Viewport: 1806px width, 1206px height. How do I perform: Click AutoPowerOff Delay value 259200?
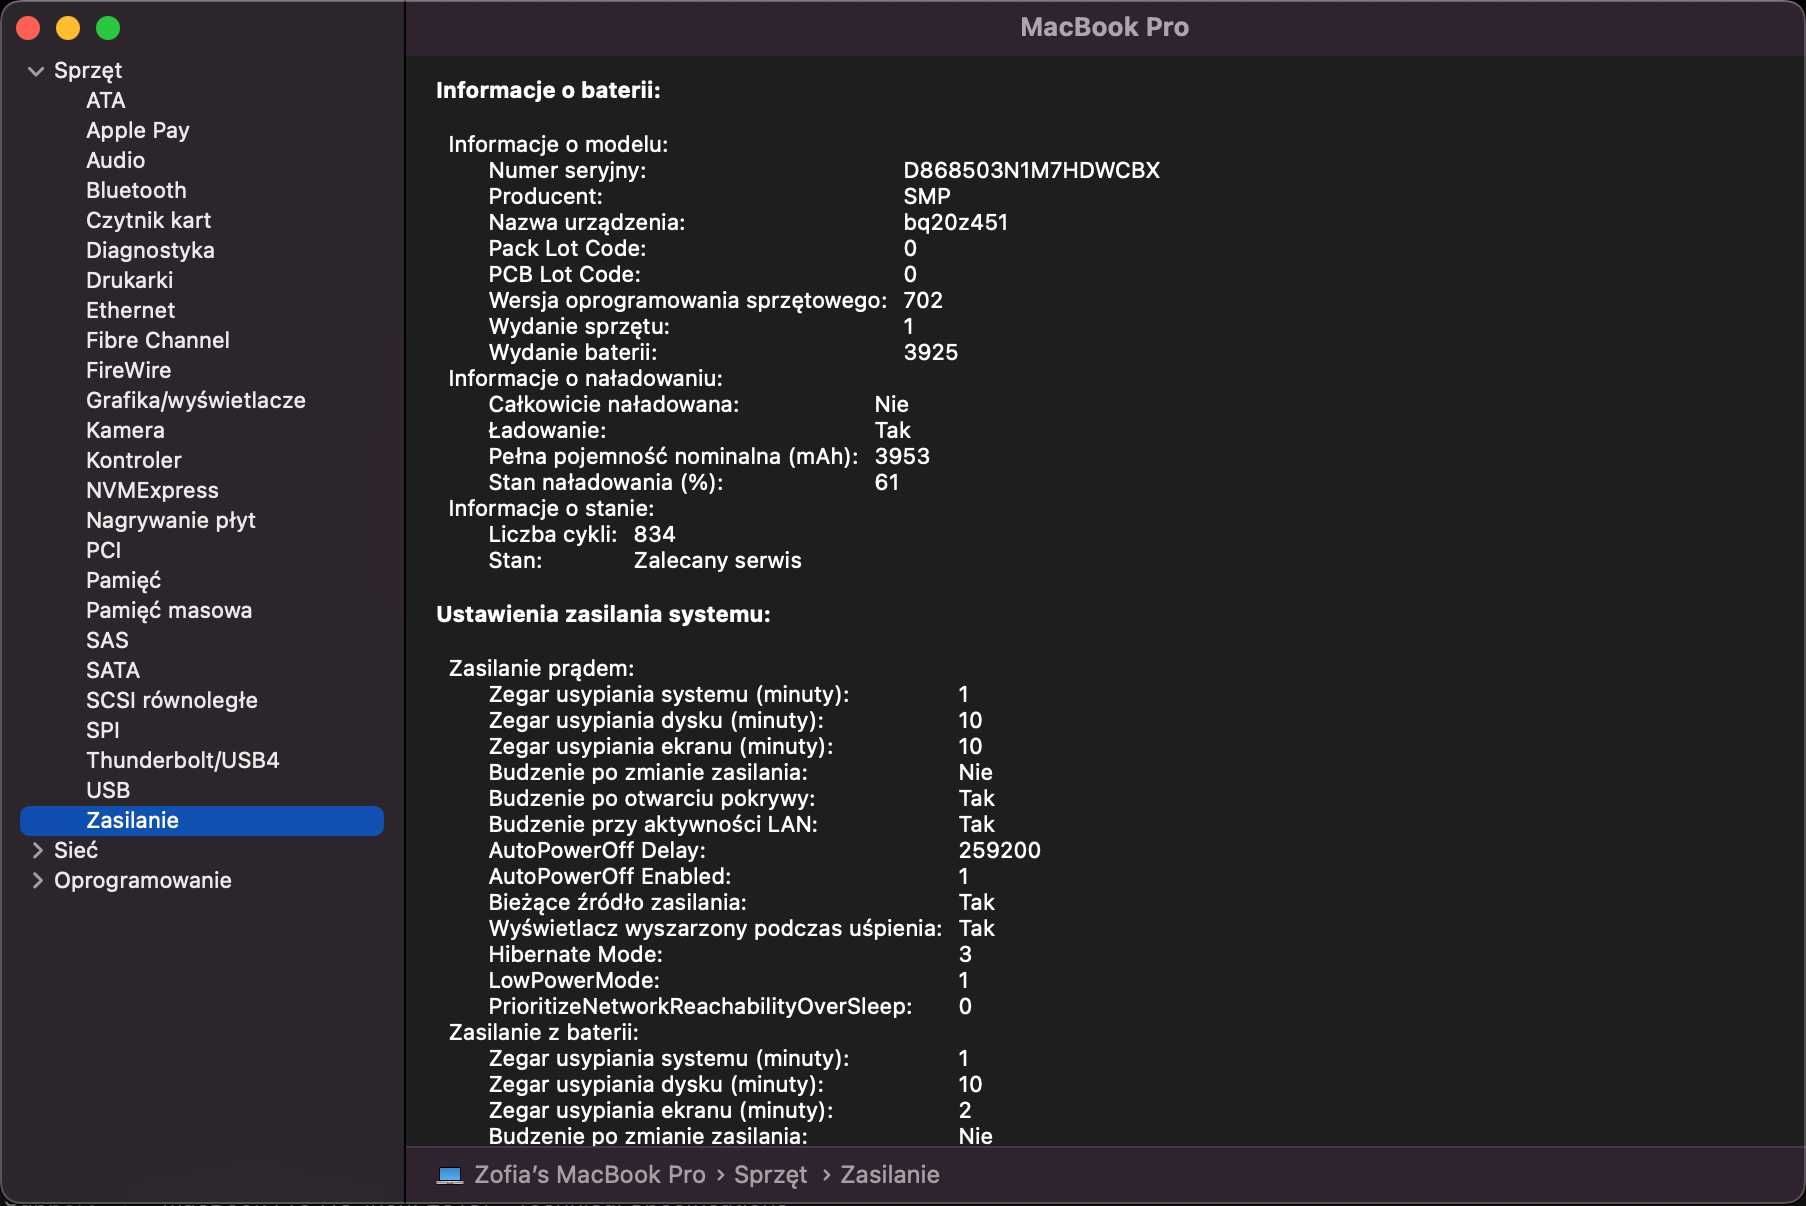pyautogui.click(x=1000, y=850)
